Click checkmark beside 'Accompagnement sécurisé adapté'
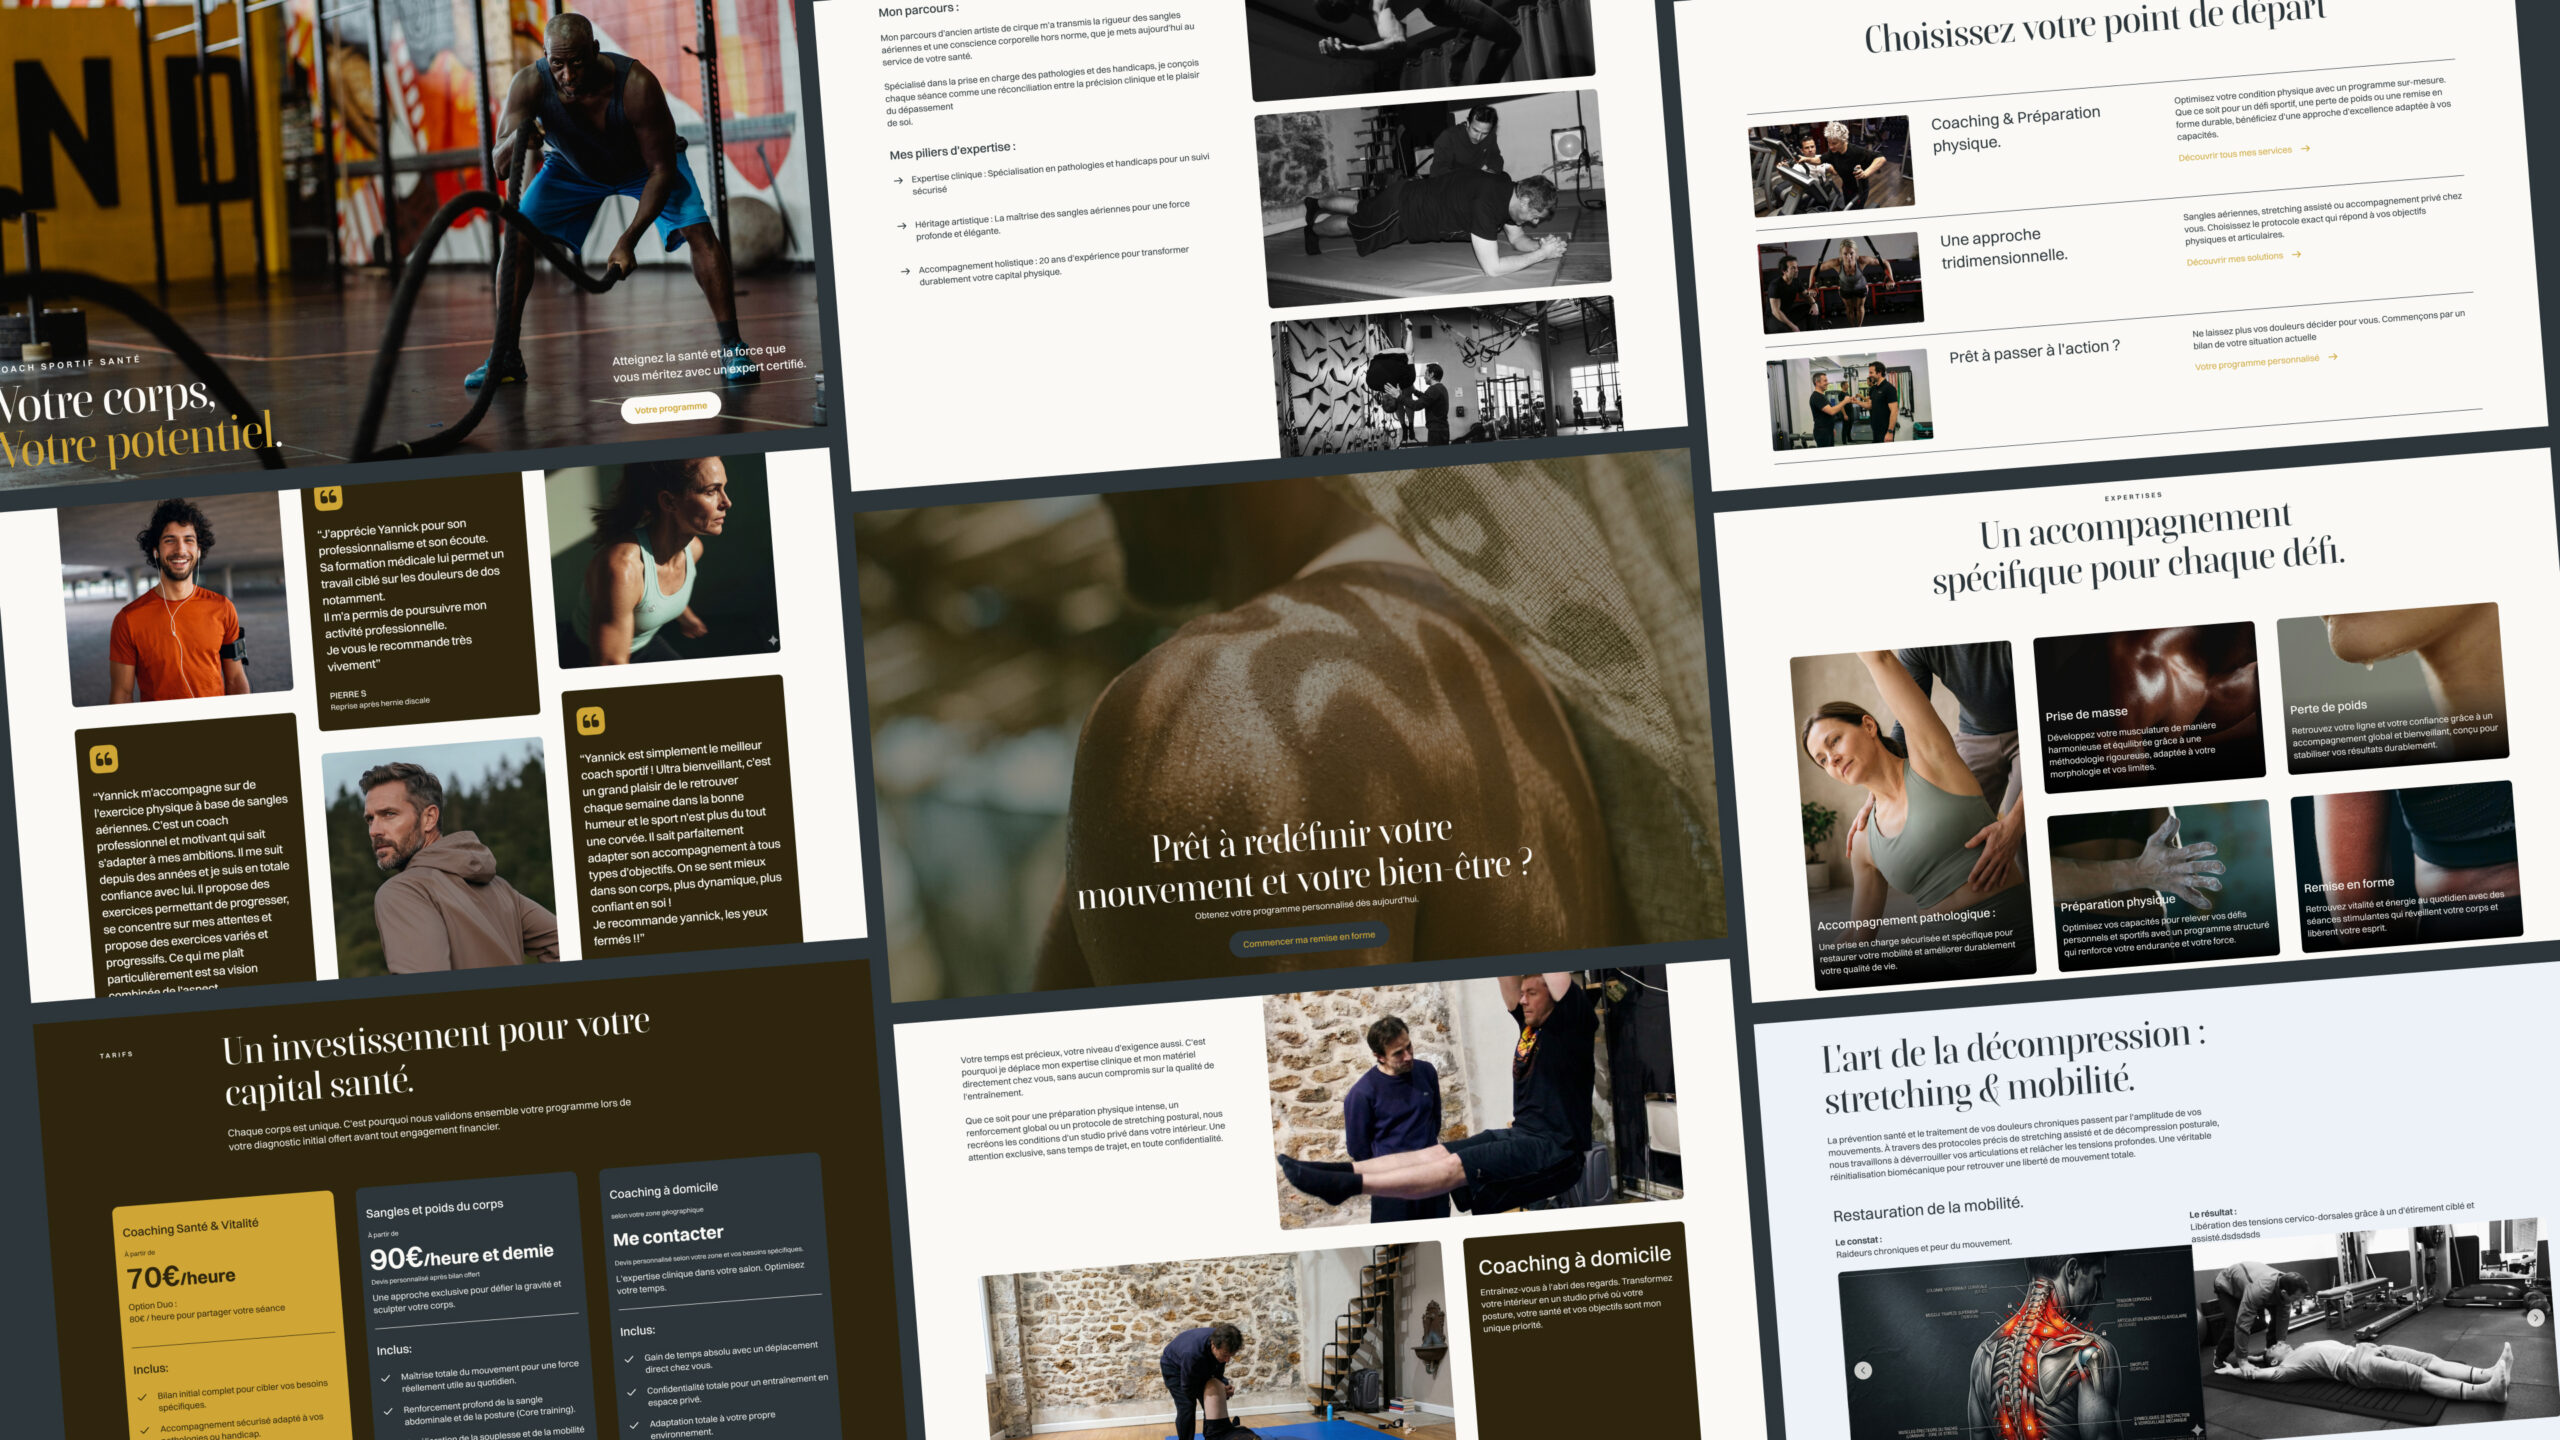The width and height of the screenshot is (2560, 1440). [x=145, y=1430]
